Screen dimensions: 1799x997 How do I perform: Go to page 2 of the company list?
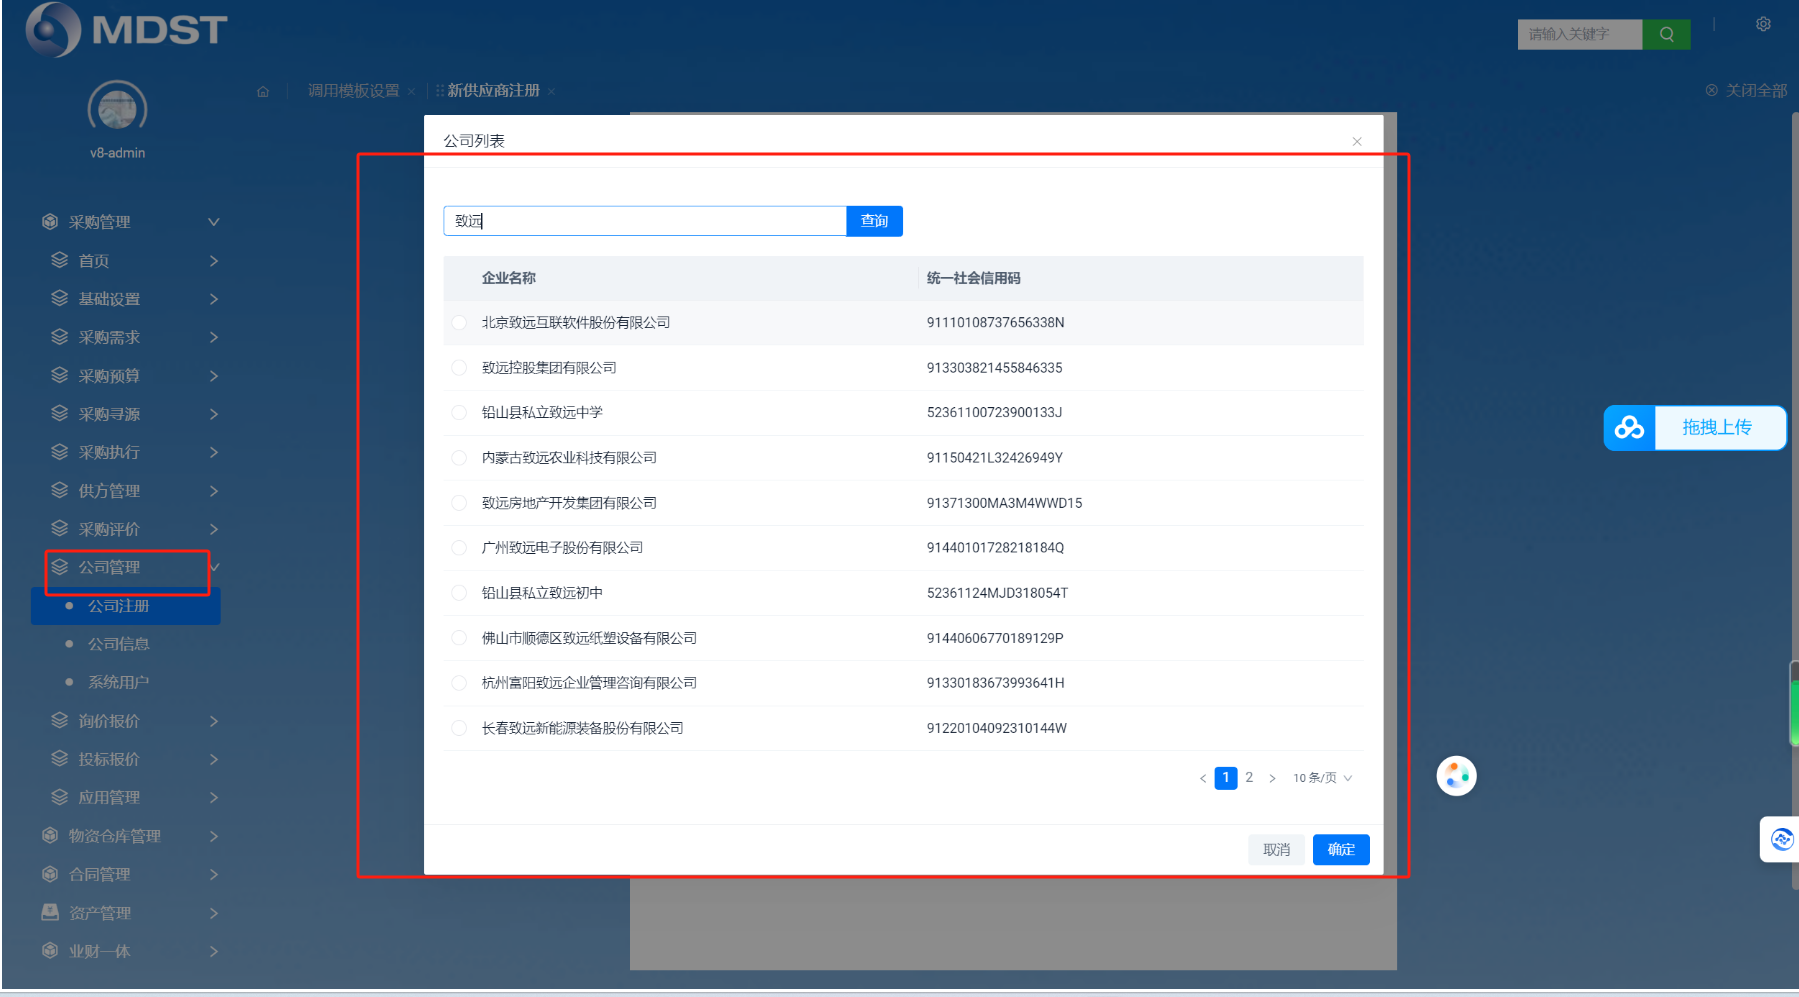[x=1249, y=777]
